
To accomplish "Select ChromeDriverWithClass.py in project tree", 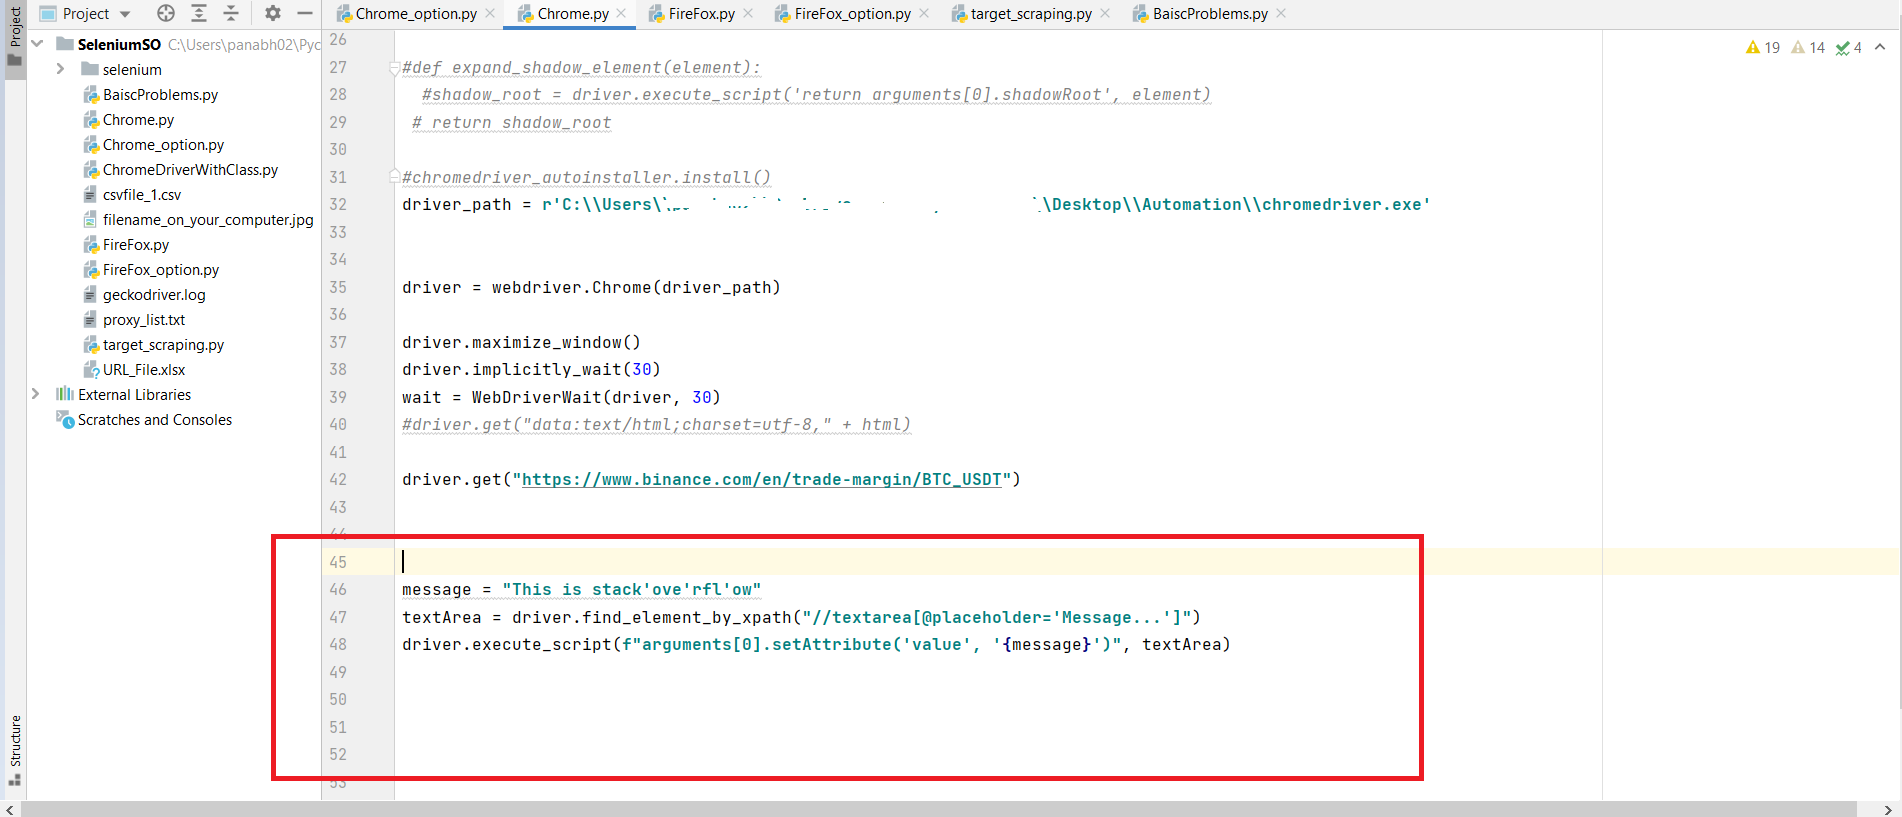I will pyautogui.click(x=190, y=169).
